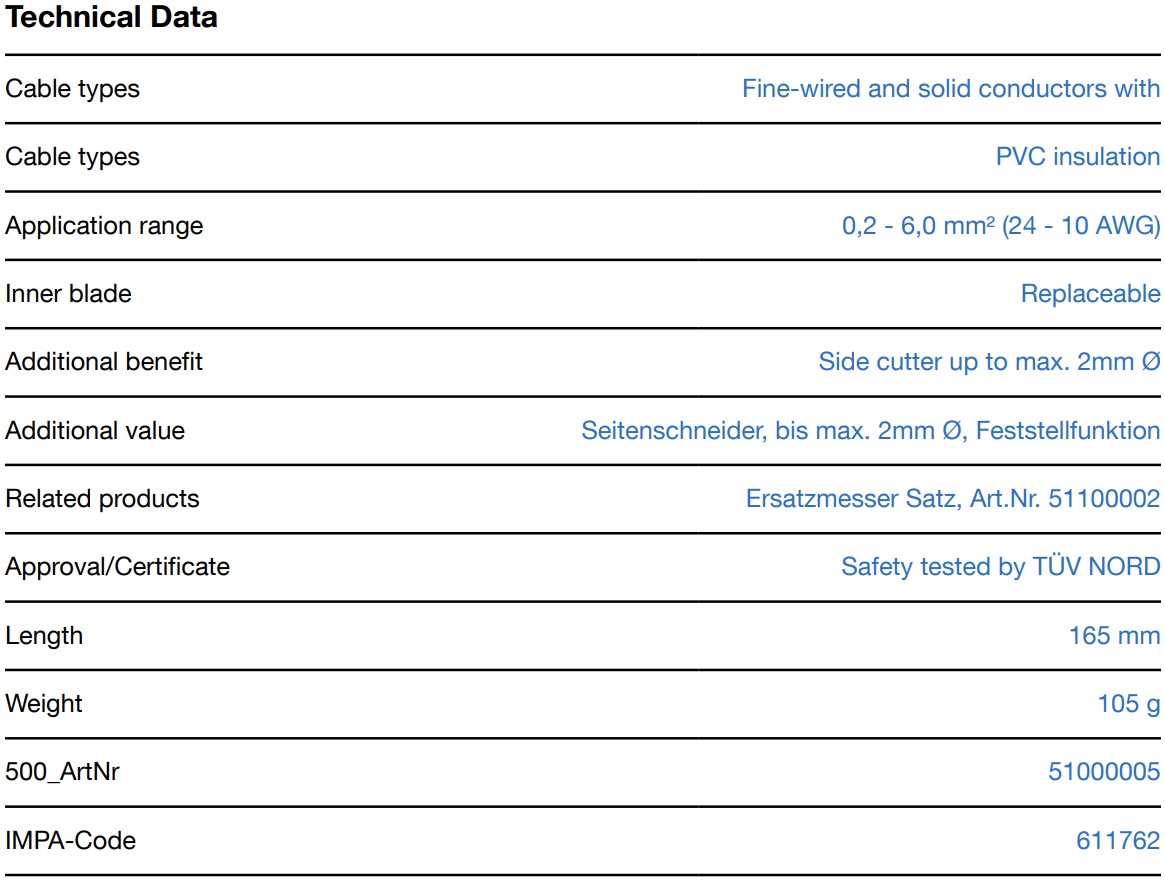Click the Approval/Certificate label
1165x882 pixels.
coord(117,567)
